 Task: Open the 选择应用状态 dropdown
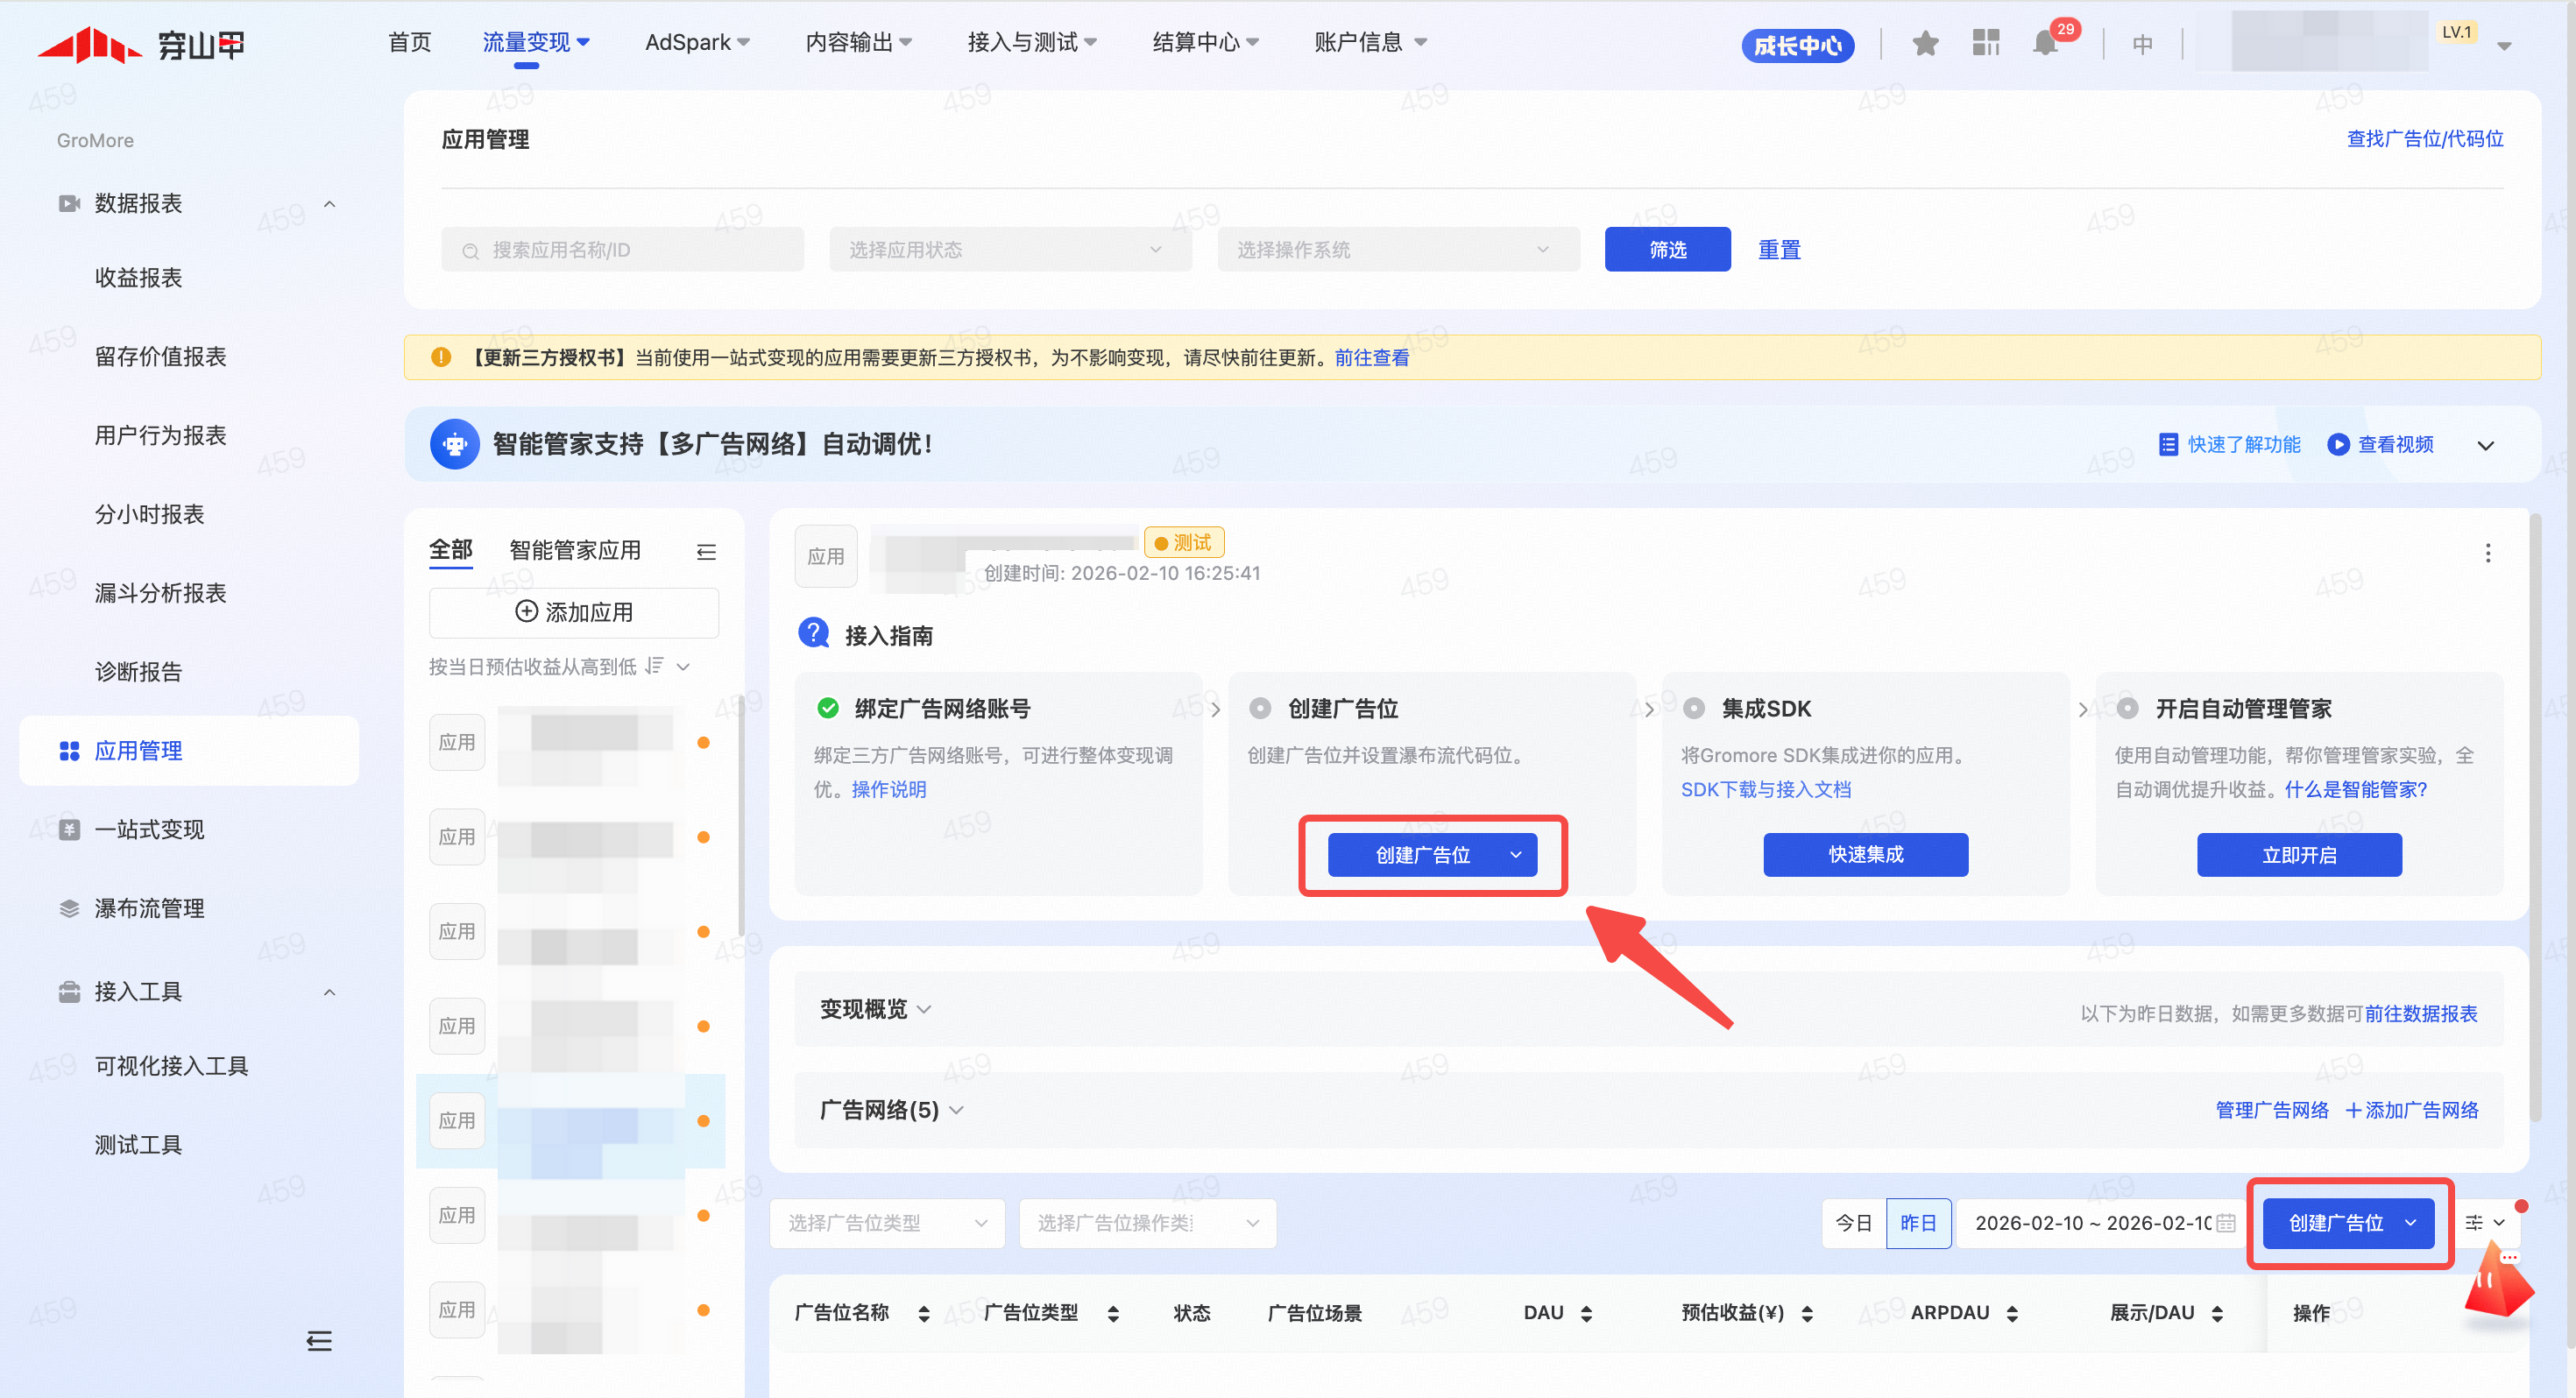coord(1009,250)
